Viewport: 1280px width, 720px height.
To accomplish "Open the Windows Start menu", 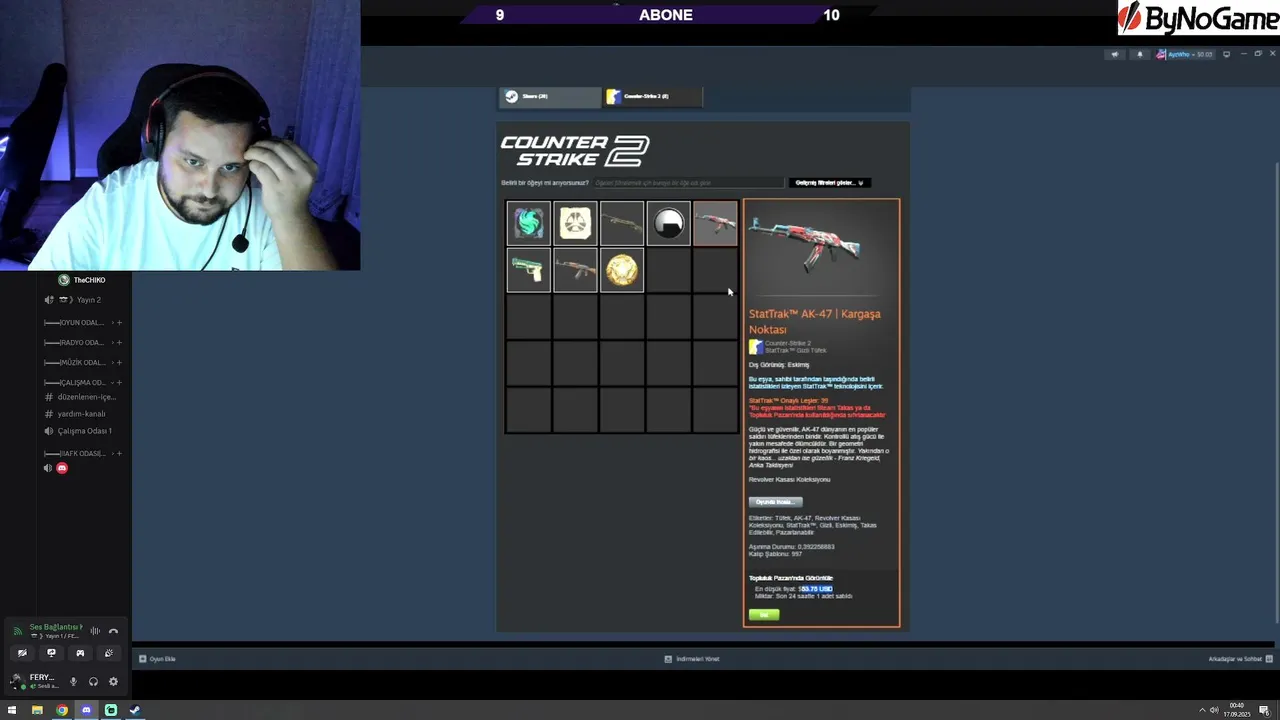I will click(12, 710).
